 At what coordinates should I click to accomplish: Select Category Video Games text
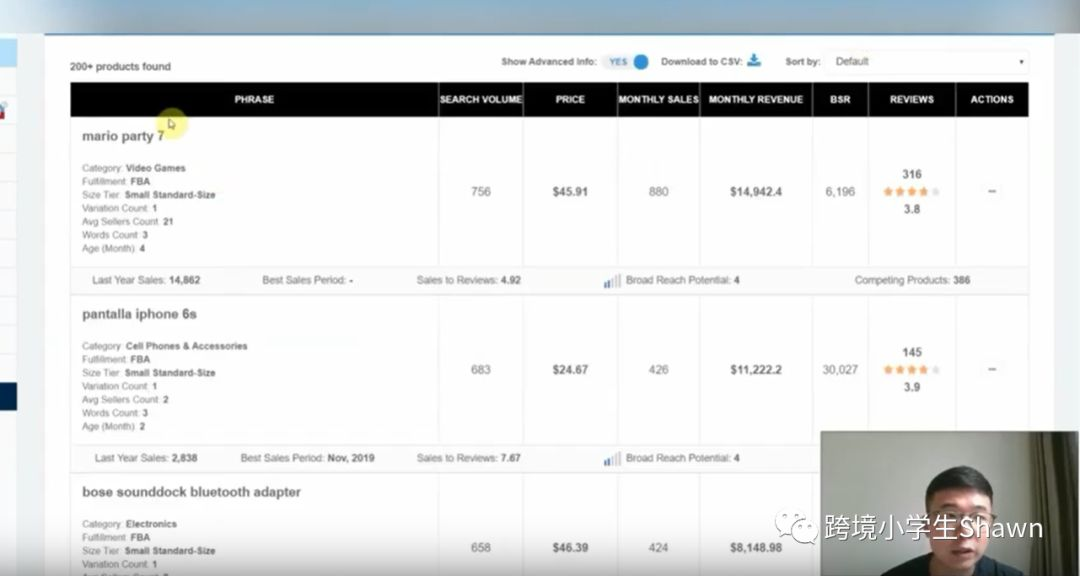134,168
